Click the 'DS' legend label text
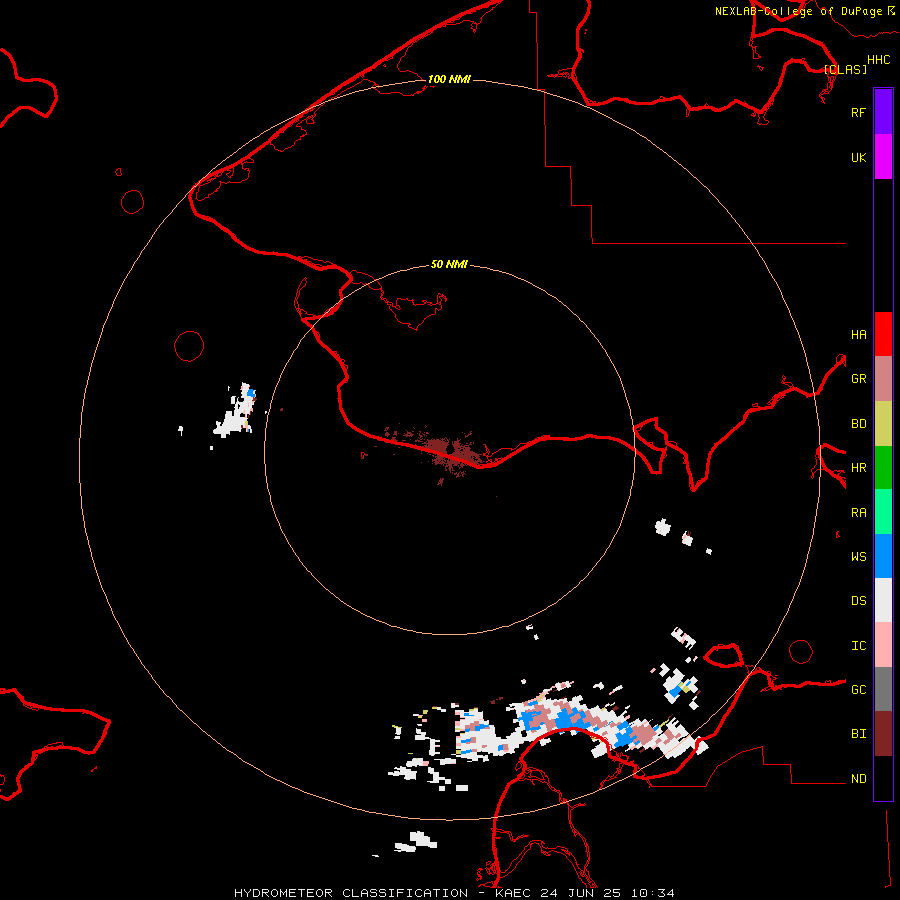900x900 pixels. point(858,600)
